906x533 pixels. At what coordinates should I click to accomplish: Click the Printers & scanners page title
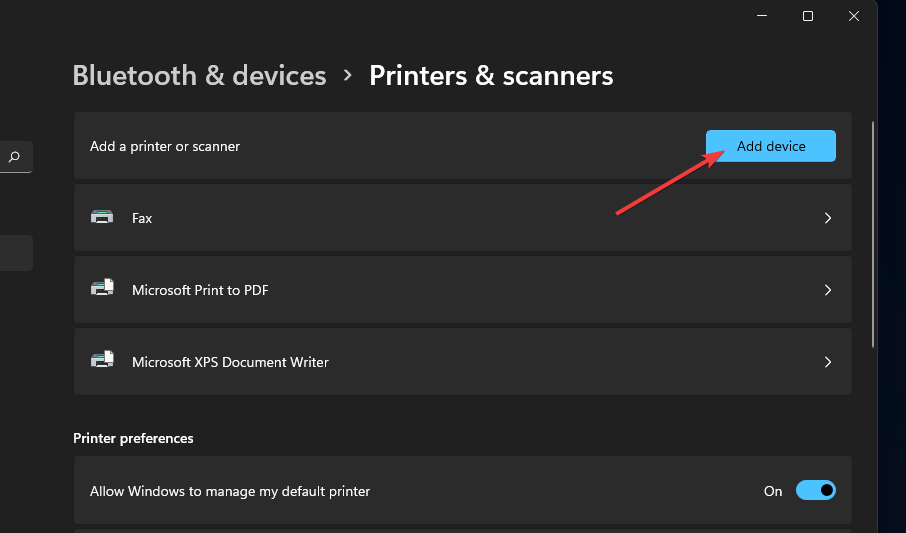coord(491,76)
